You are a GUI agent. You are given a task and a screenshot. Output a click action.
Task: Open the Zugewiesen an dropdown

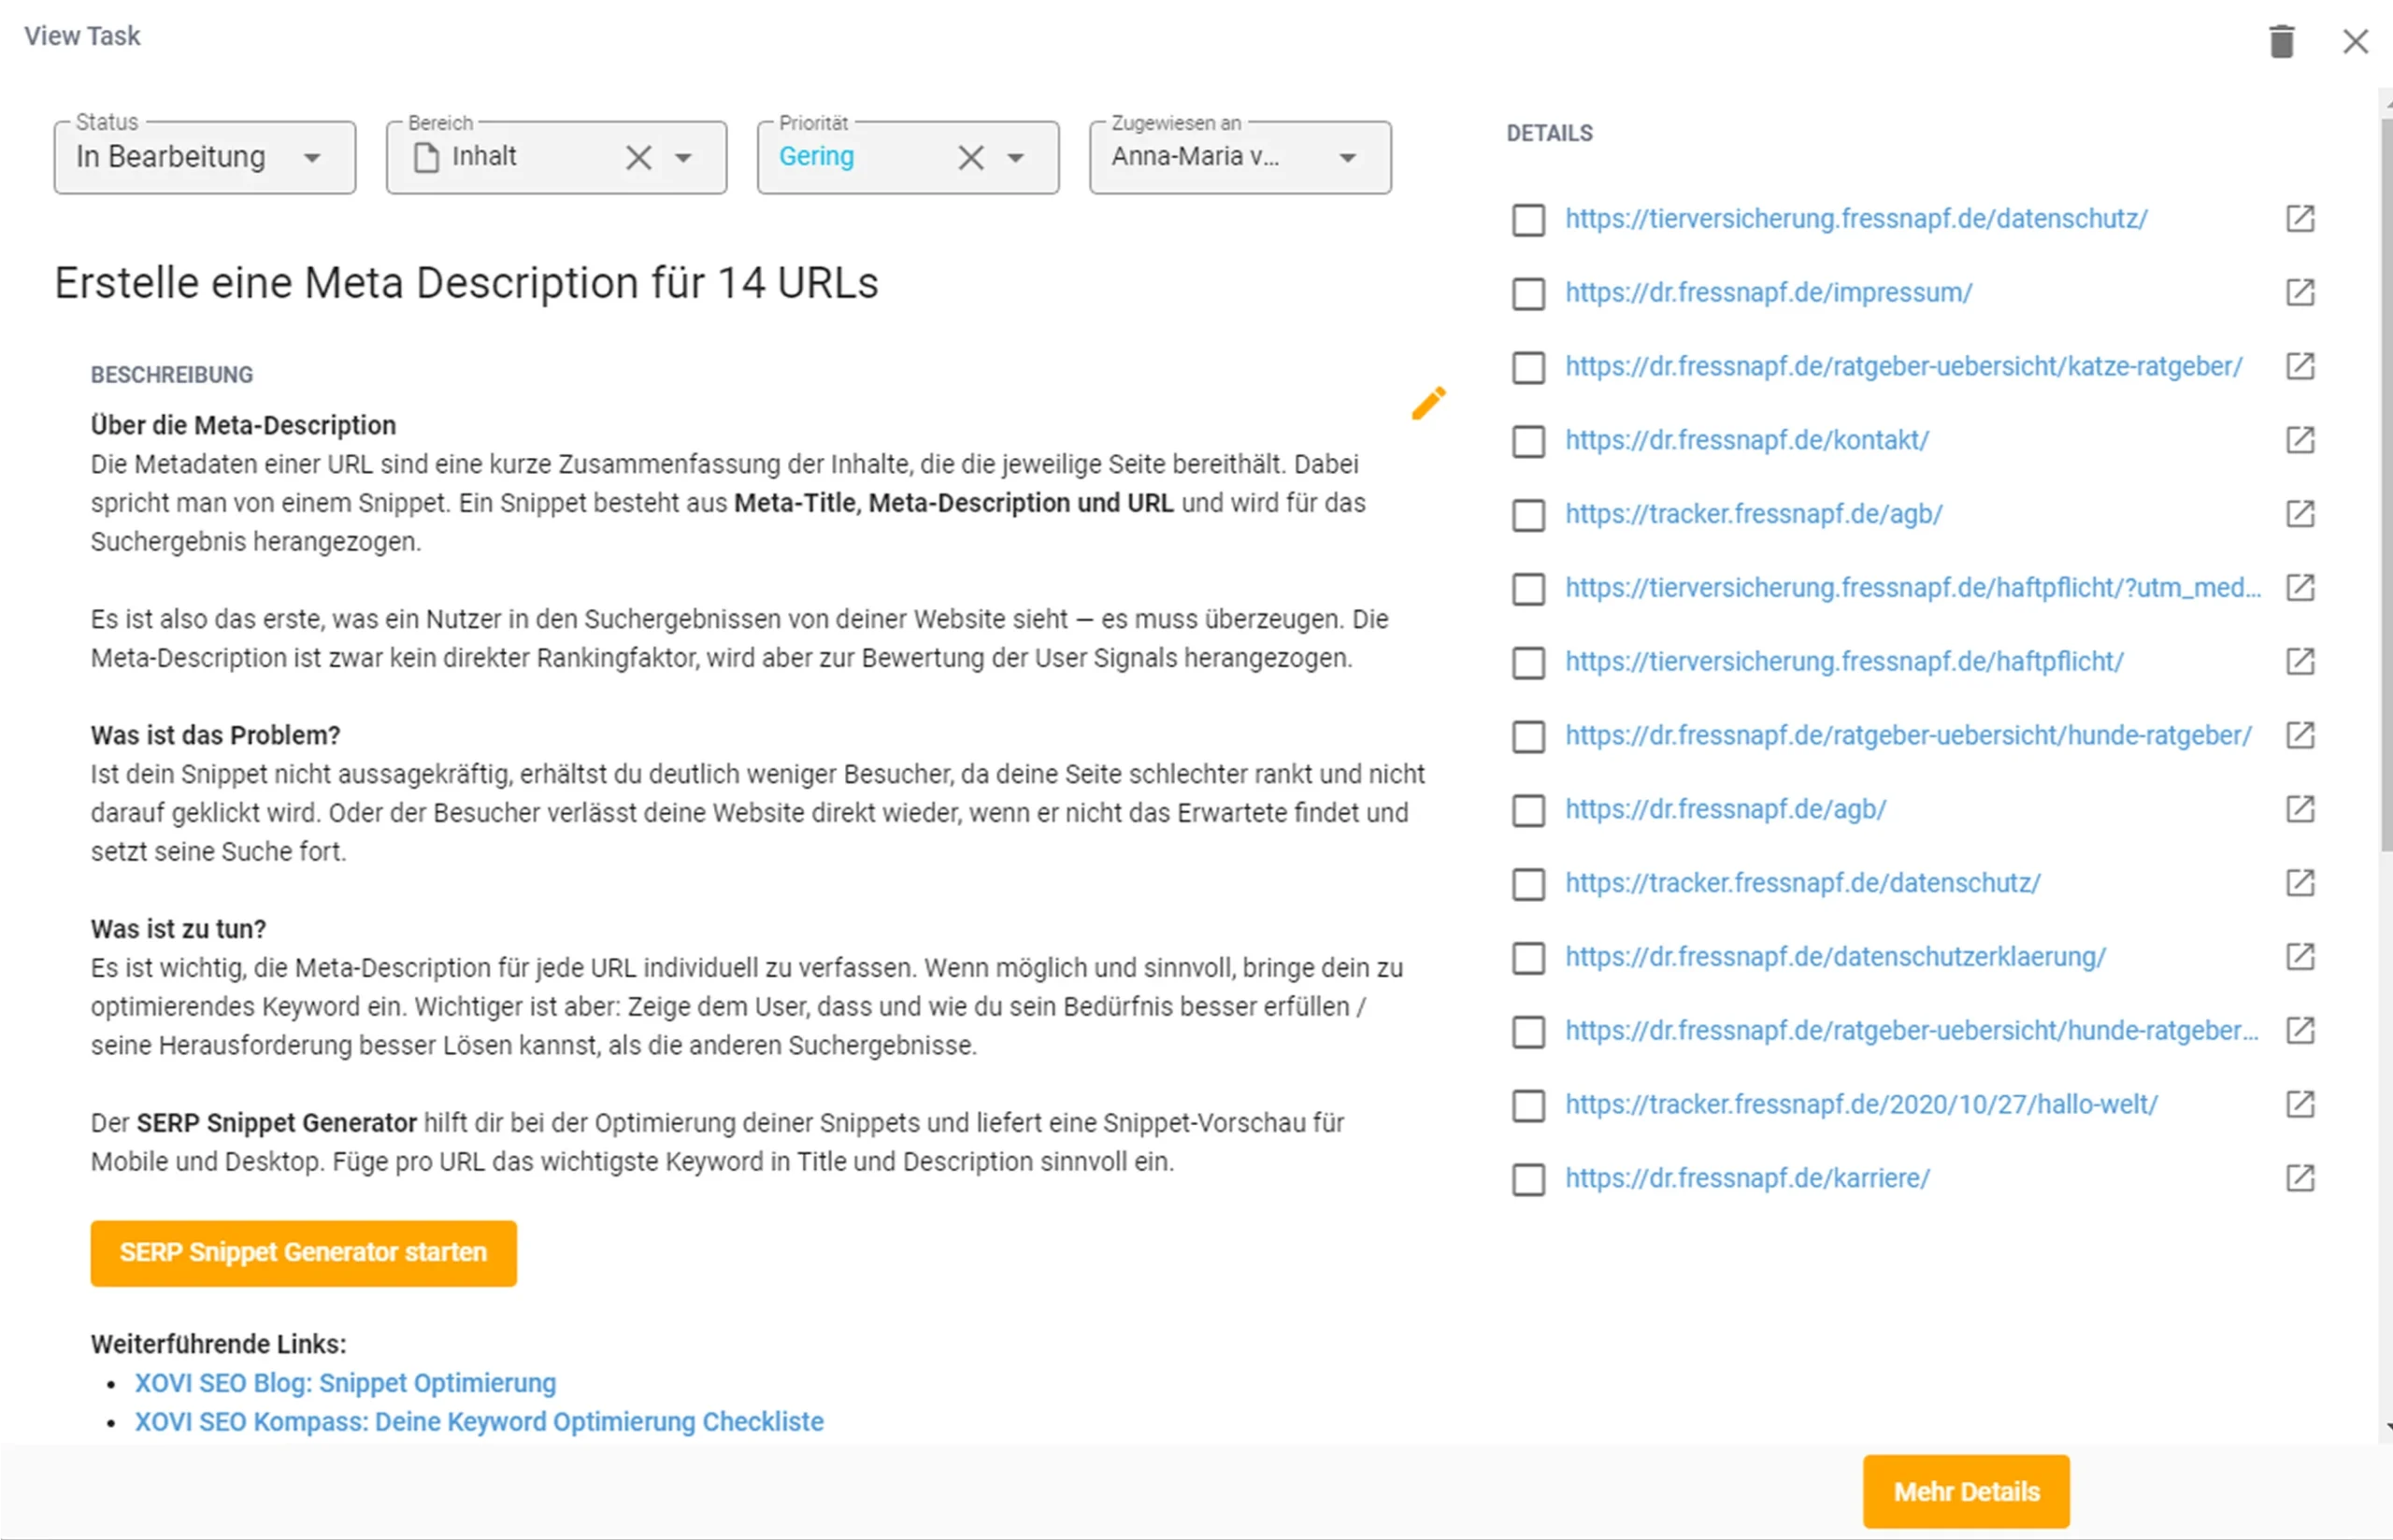[x=1347, y=158]
